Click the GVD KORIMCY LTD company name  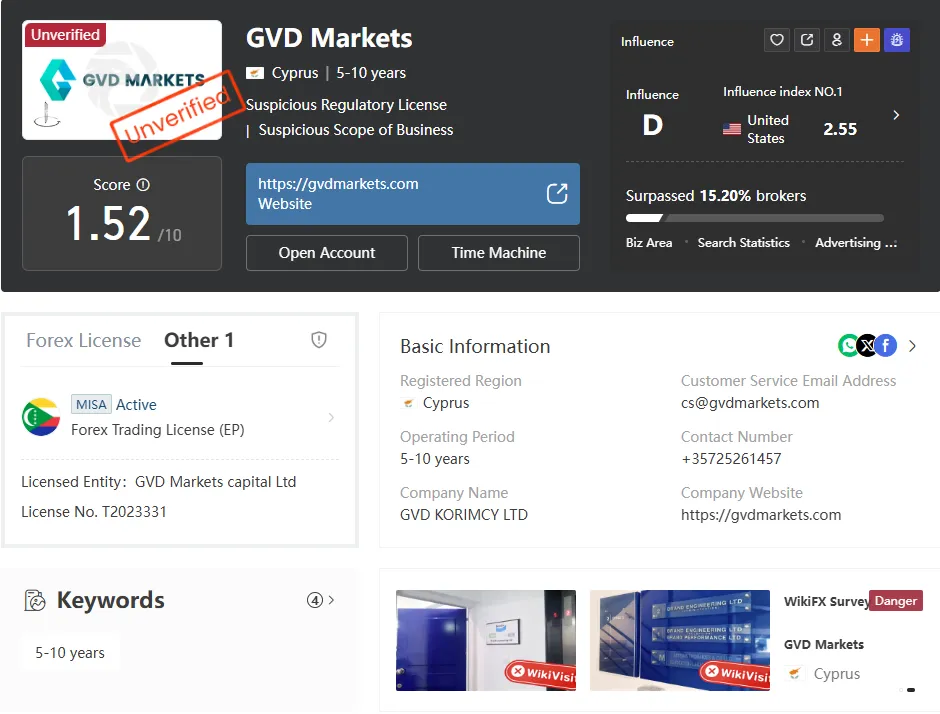[464, 515]
